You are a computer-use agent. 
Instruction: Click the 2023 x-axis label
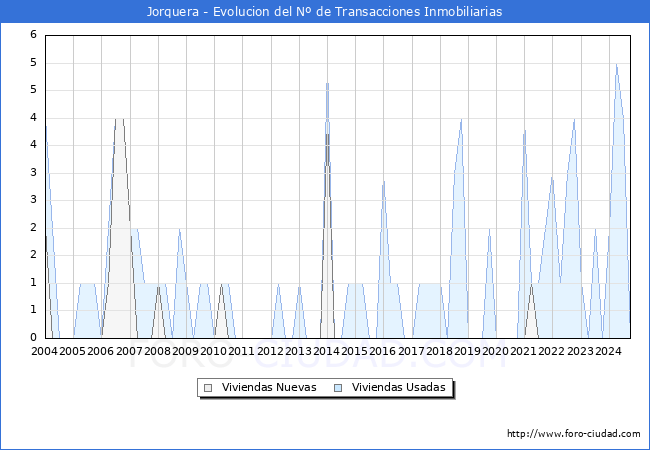pyautogui.click(x=580, y=351)
